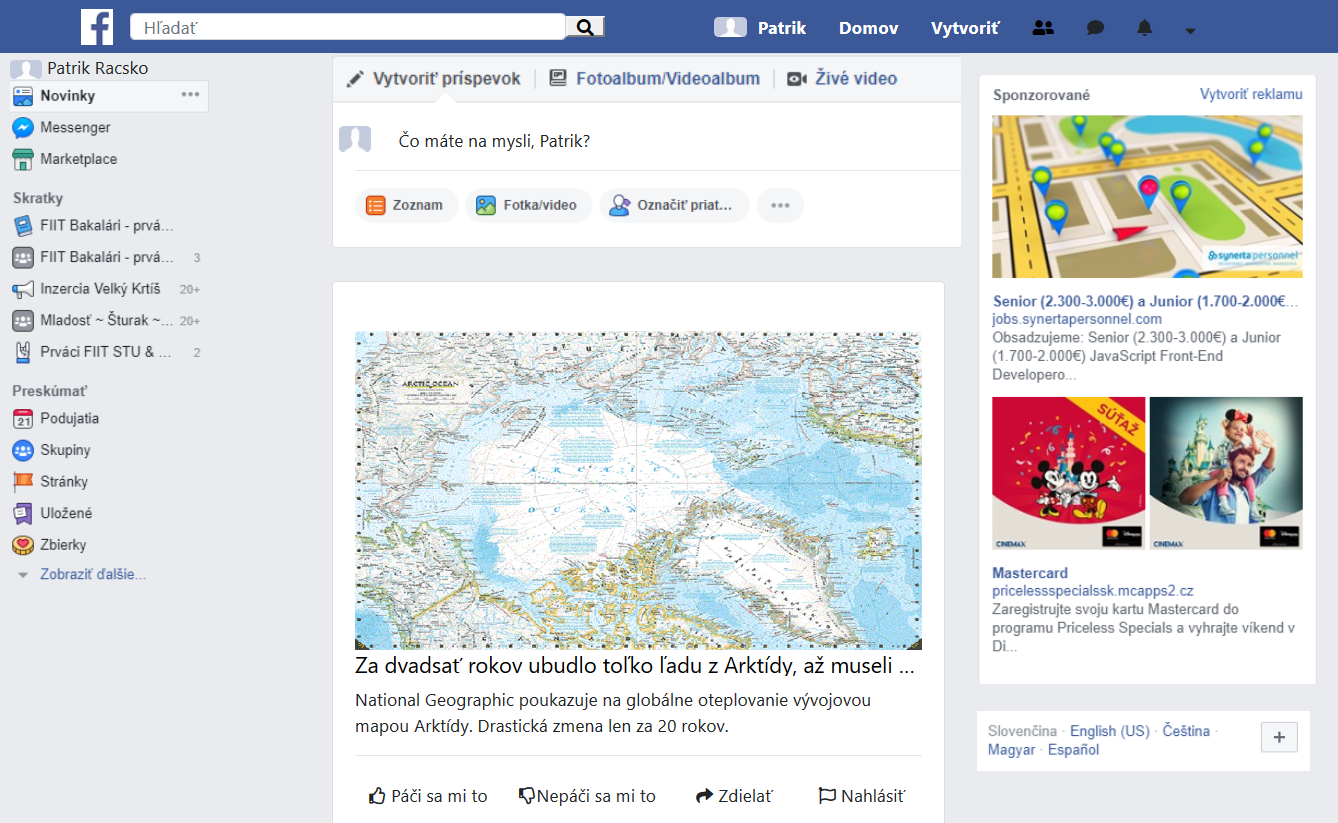This screenshot has width=1338, height=823.
Task: Click the Fotka/video button
Action: [x=528, y=205]
